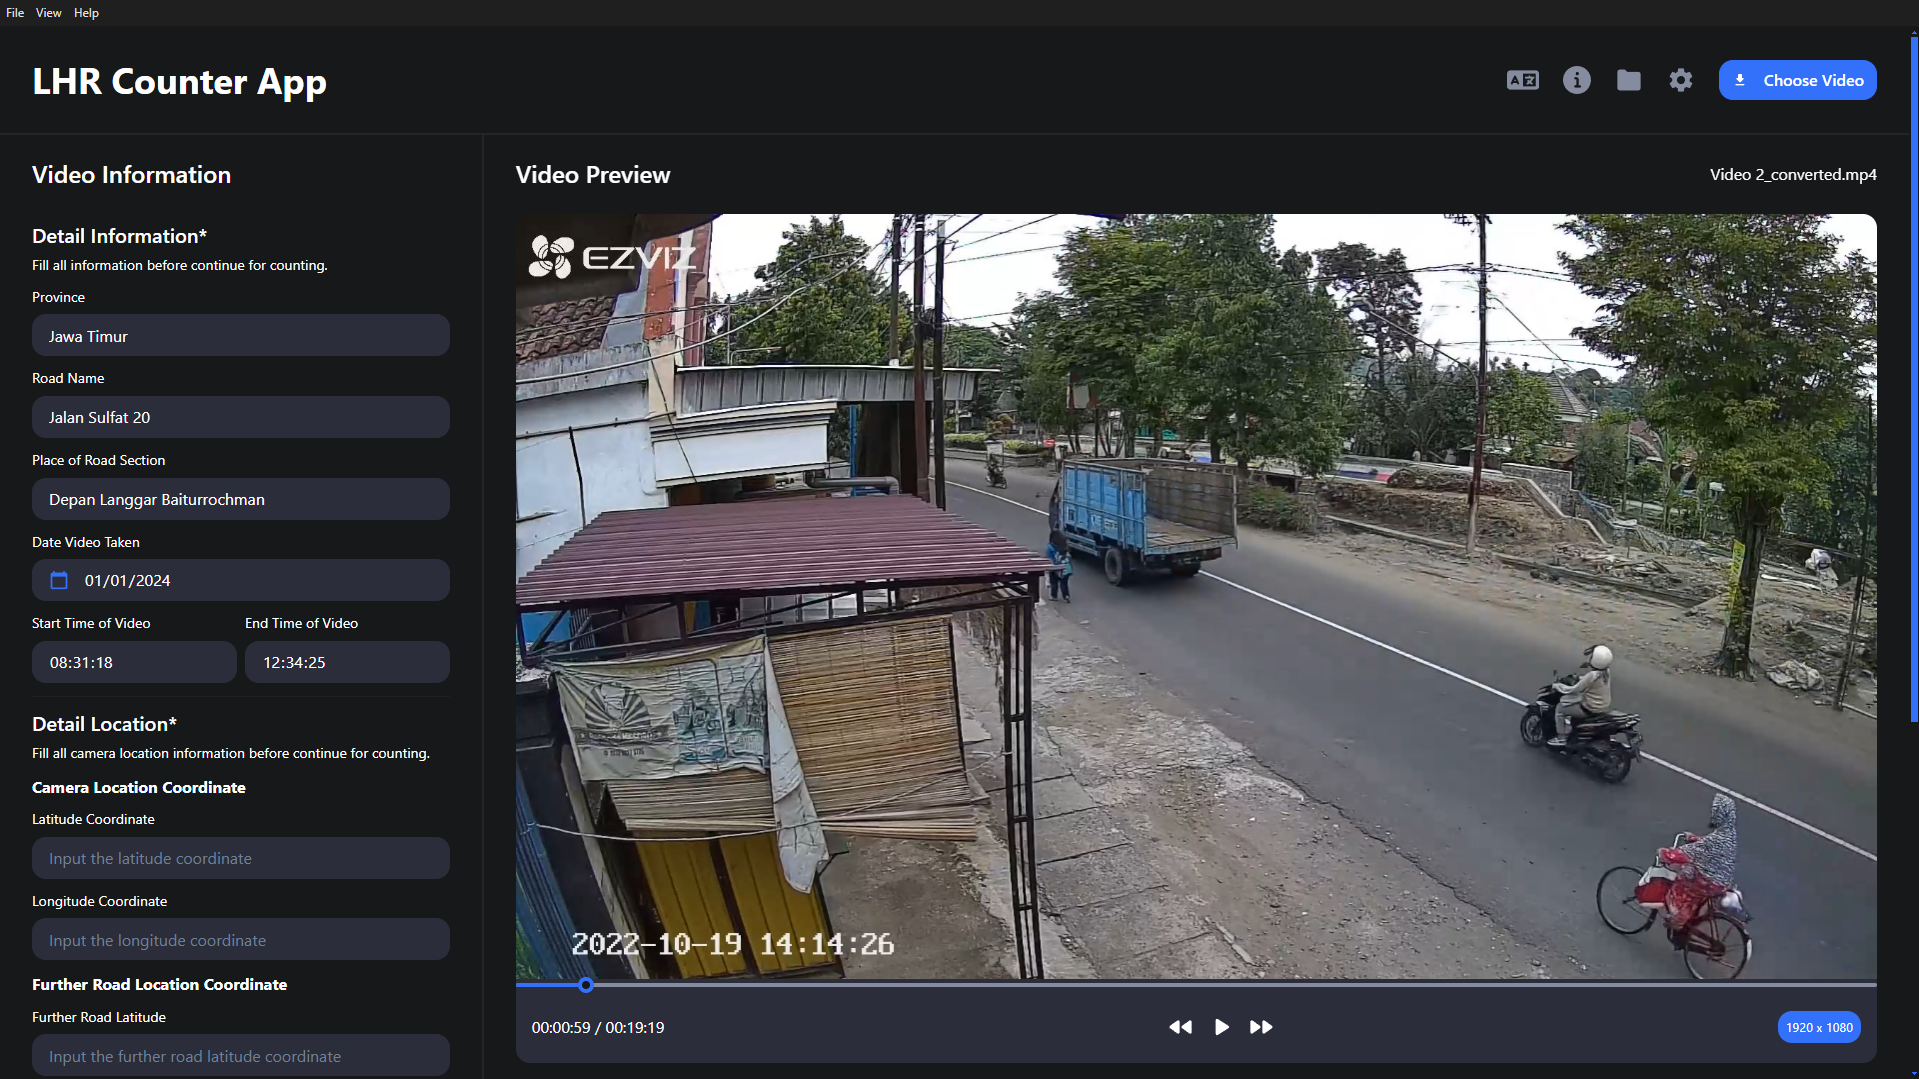Focus the Start Time of Video field
The image size is (1919, 1079).
(x=134, y=662)
